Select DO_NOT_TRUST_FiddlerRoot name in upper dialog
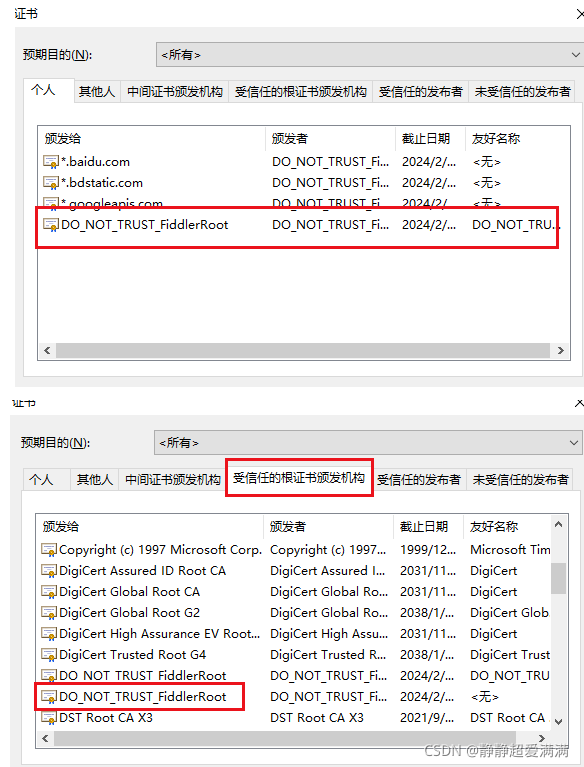The height and width of the screenshot is (767, 584). (144, 225)
